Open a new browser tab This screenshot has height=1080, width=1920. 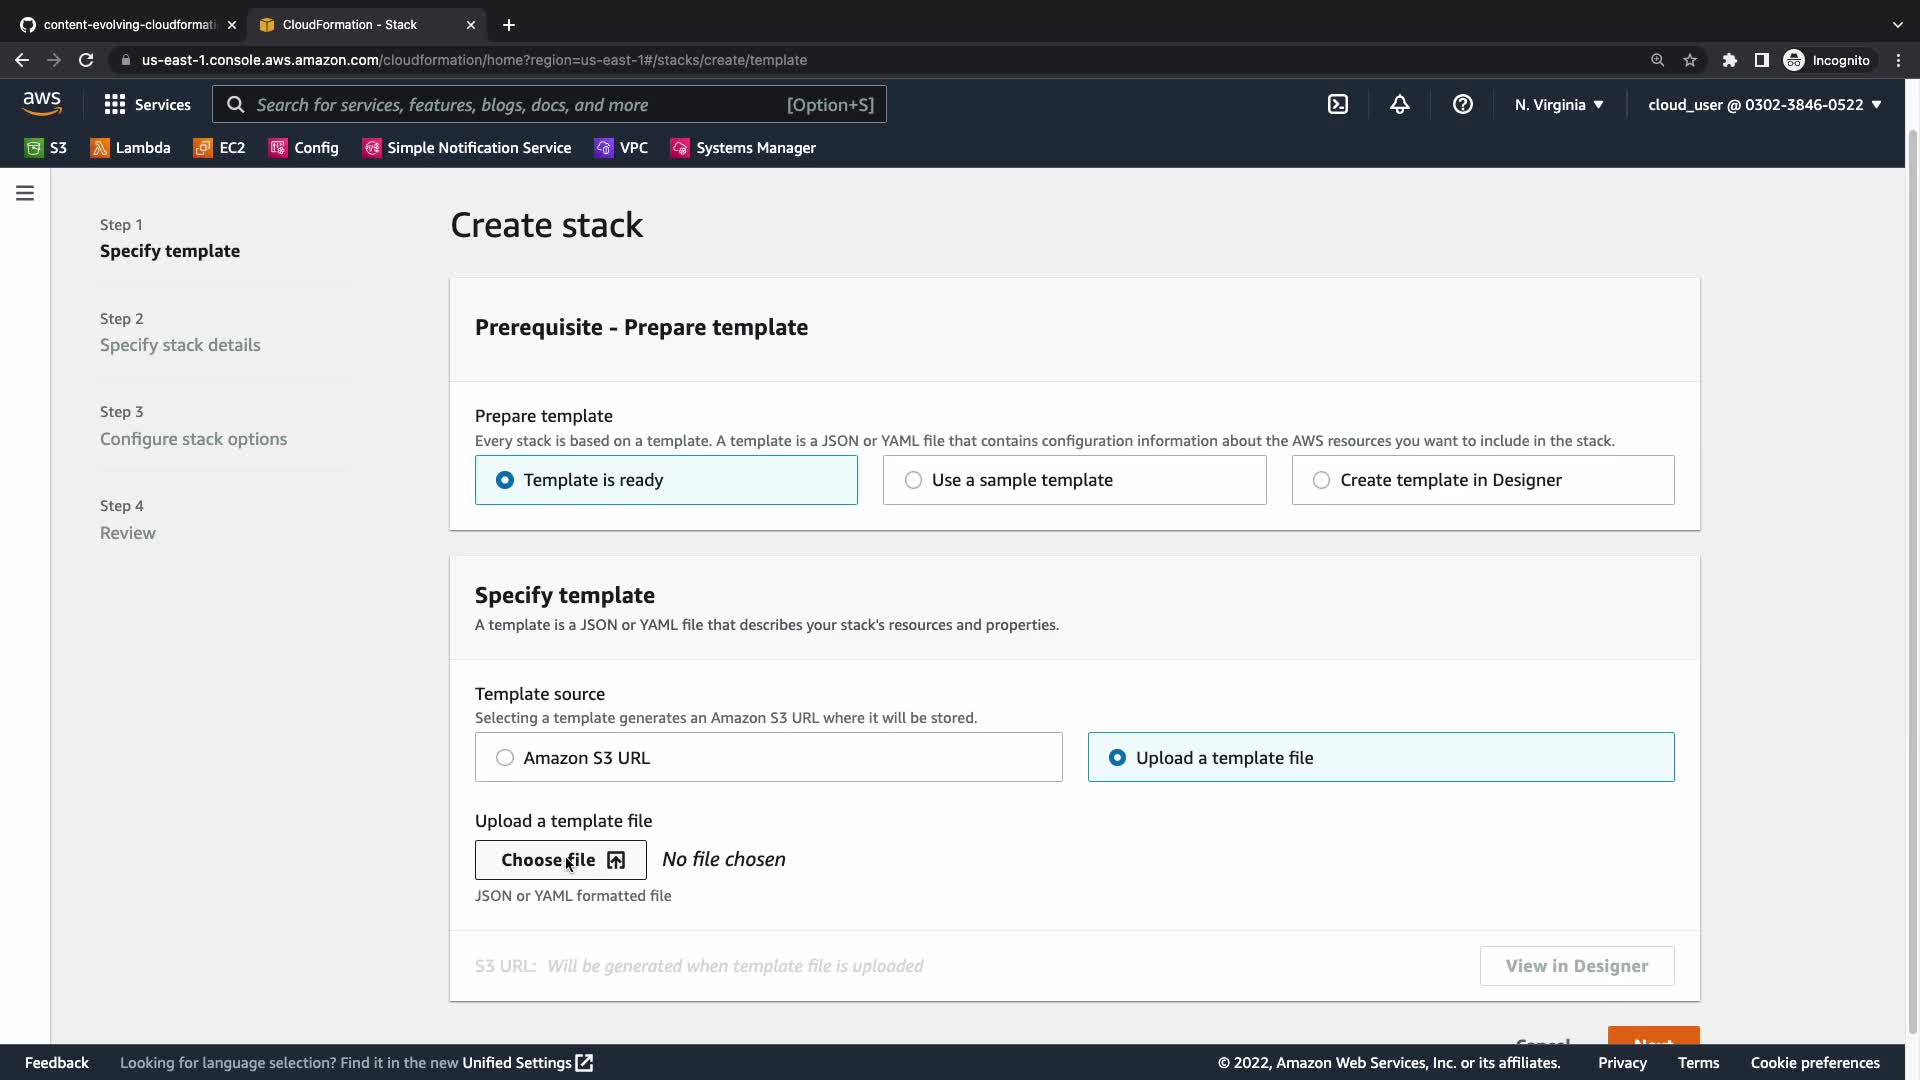(x=508, y=24)
